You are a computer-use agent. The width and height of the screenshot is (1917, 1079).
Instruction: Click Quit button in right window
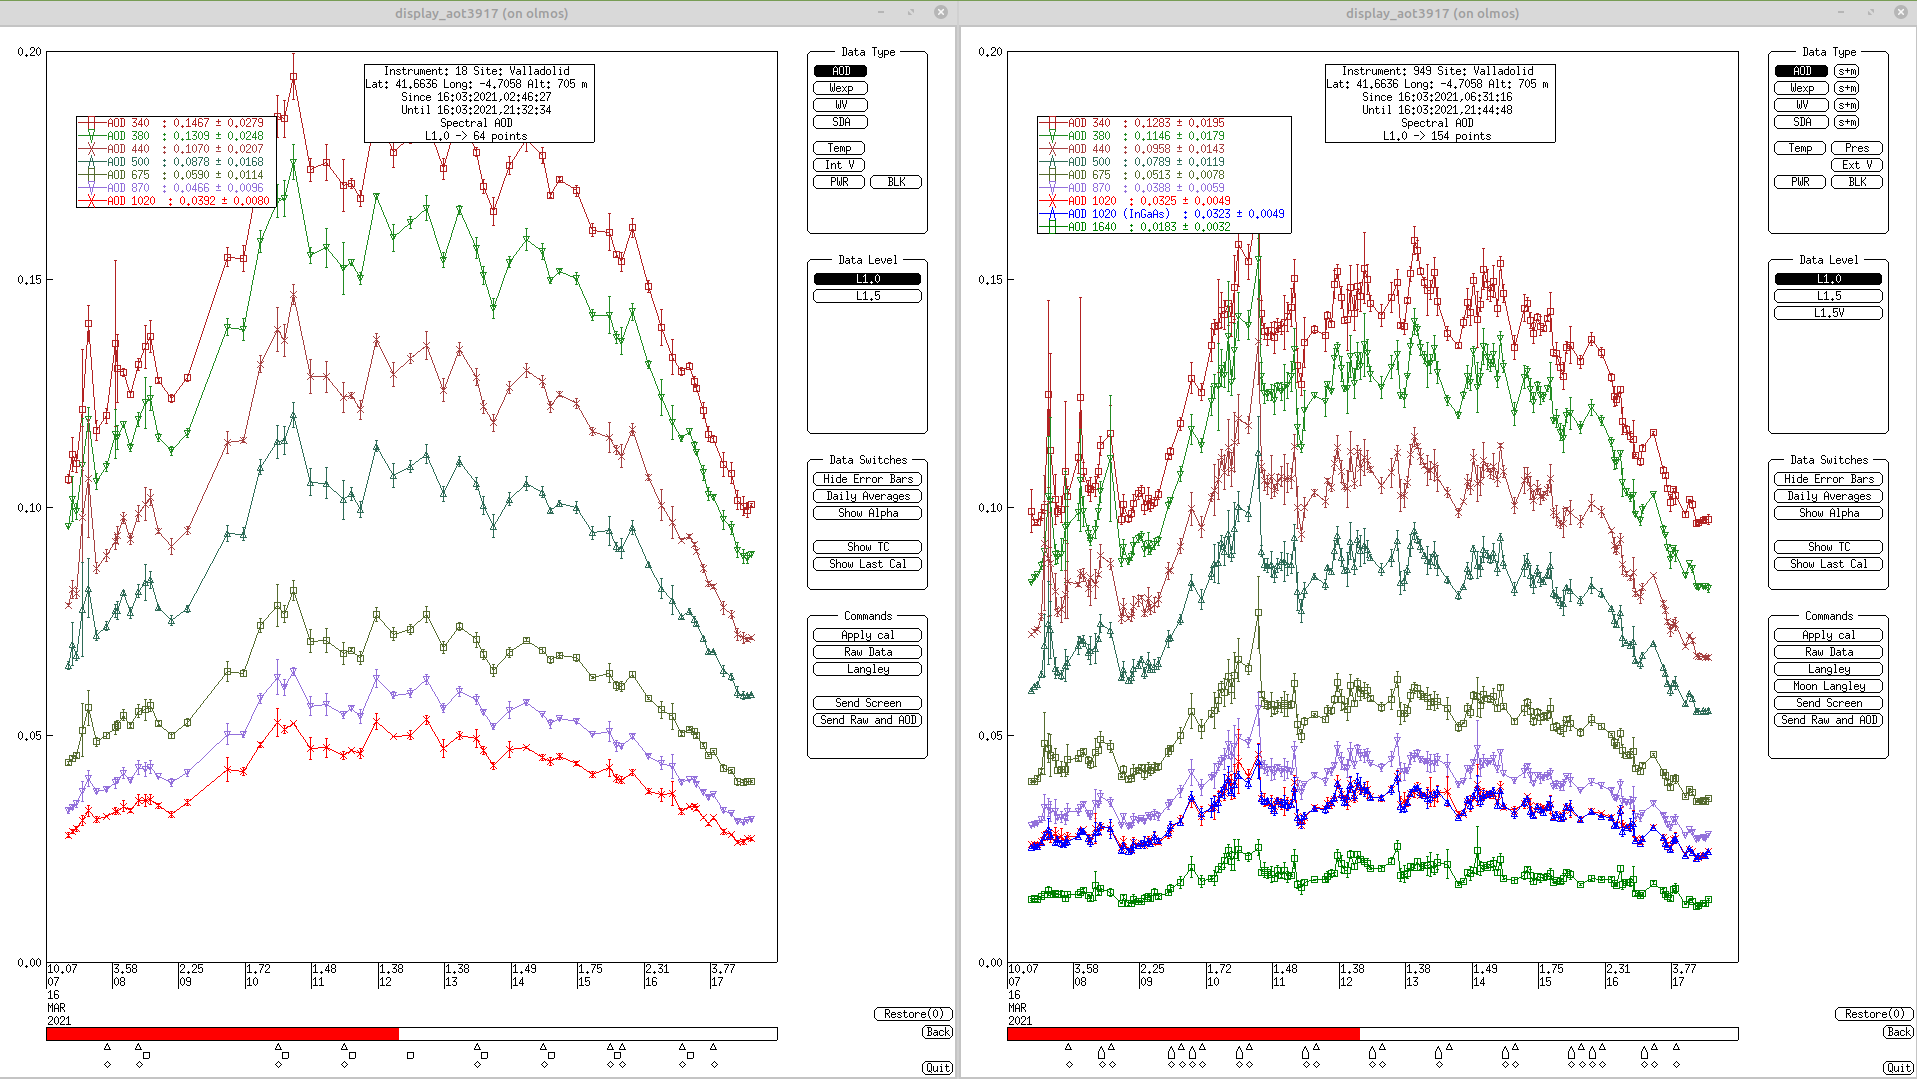point(1898,1068)
